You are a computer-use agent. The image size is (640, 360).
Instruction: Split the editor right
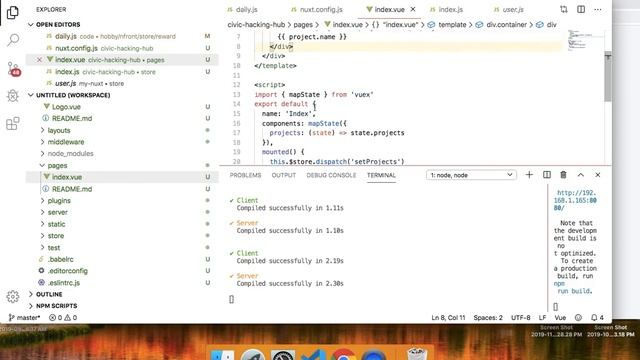581,9
